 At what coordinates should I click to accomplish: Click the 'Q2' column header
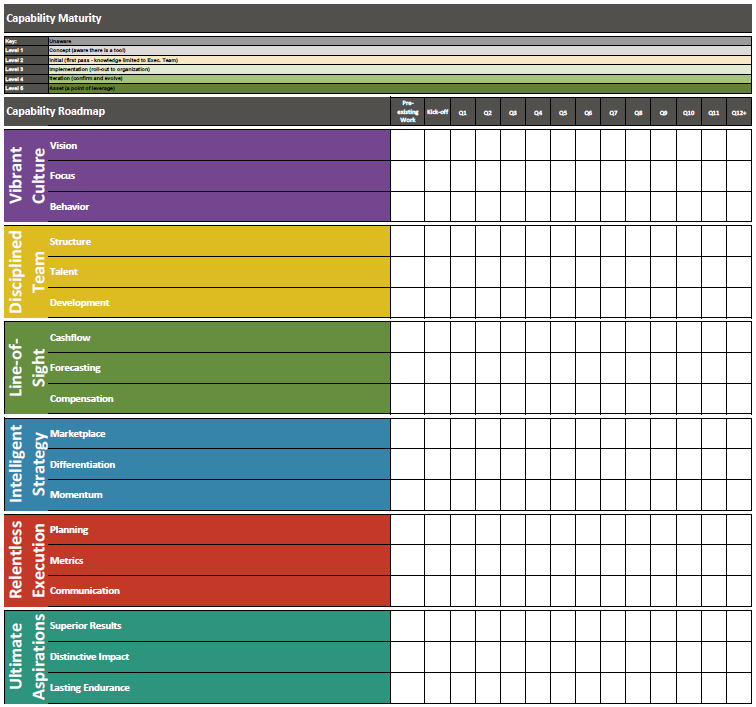(488, 111)
